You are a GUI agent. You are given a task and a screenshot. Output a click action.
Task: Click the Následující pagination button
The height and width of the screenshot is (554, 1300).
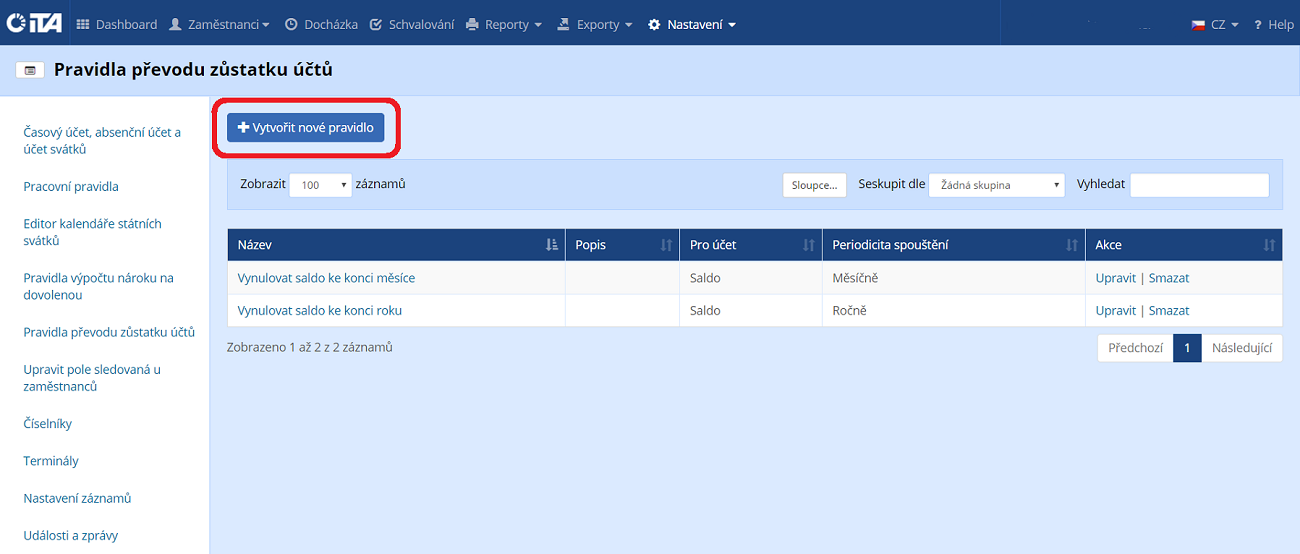click(x=1241, y=348)
